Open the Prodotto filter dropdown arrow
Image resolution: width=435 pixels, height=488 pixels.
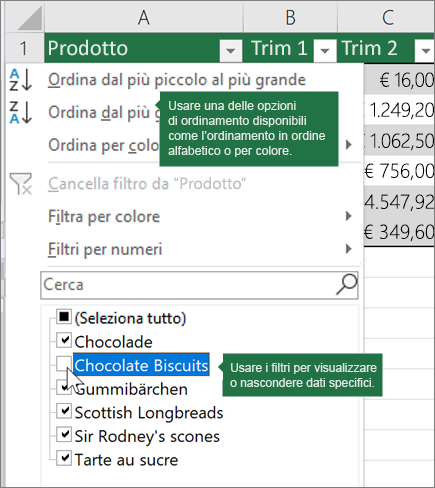click(230, 51)
